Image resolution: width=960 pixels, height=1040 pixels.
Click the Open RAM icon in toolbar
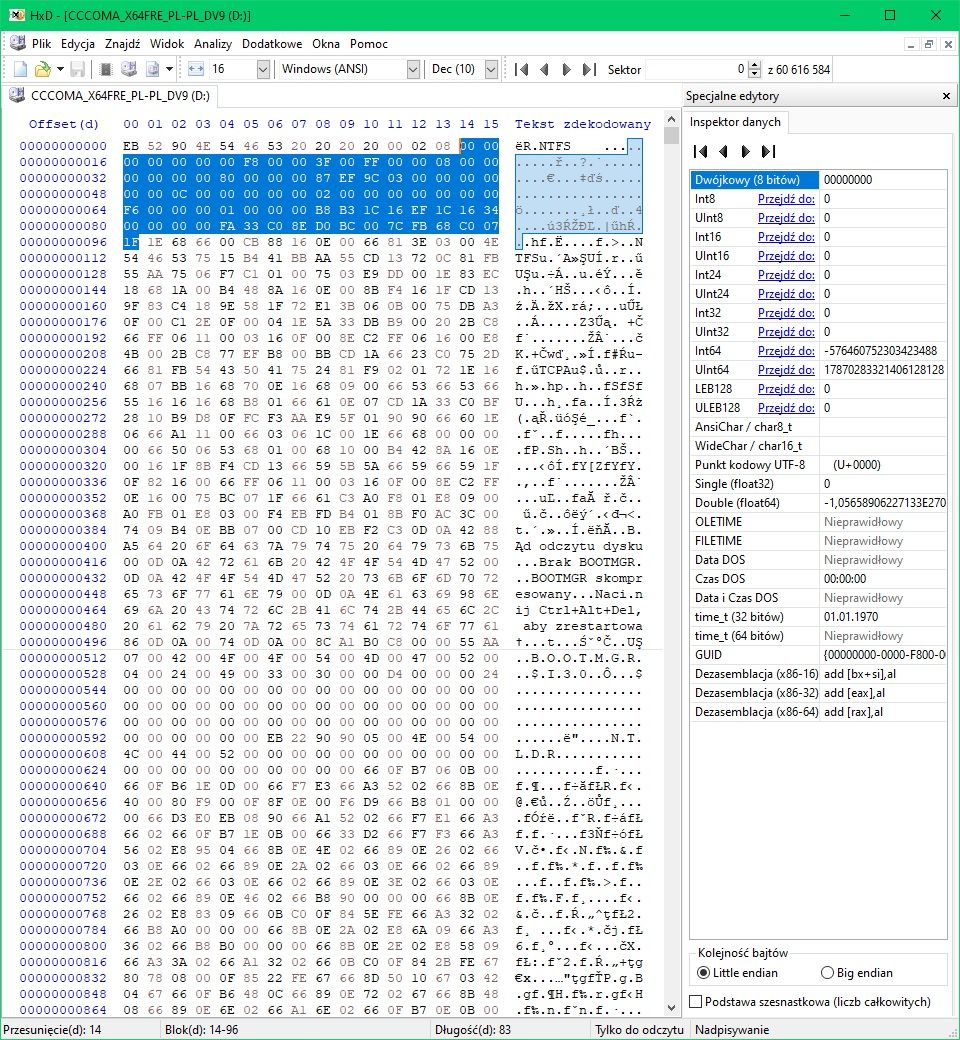106,69
